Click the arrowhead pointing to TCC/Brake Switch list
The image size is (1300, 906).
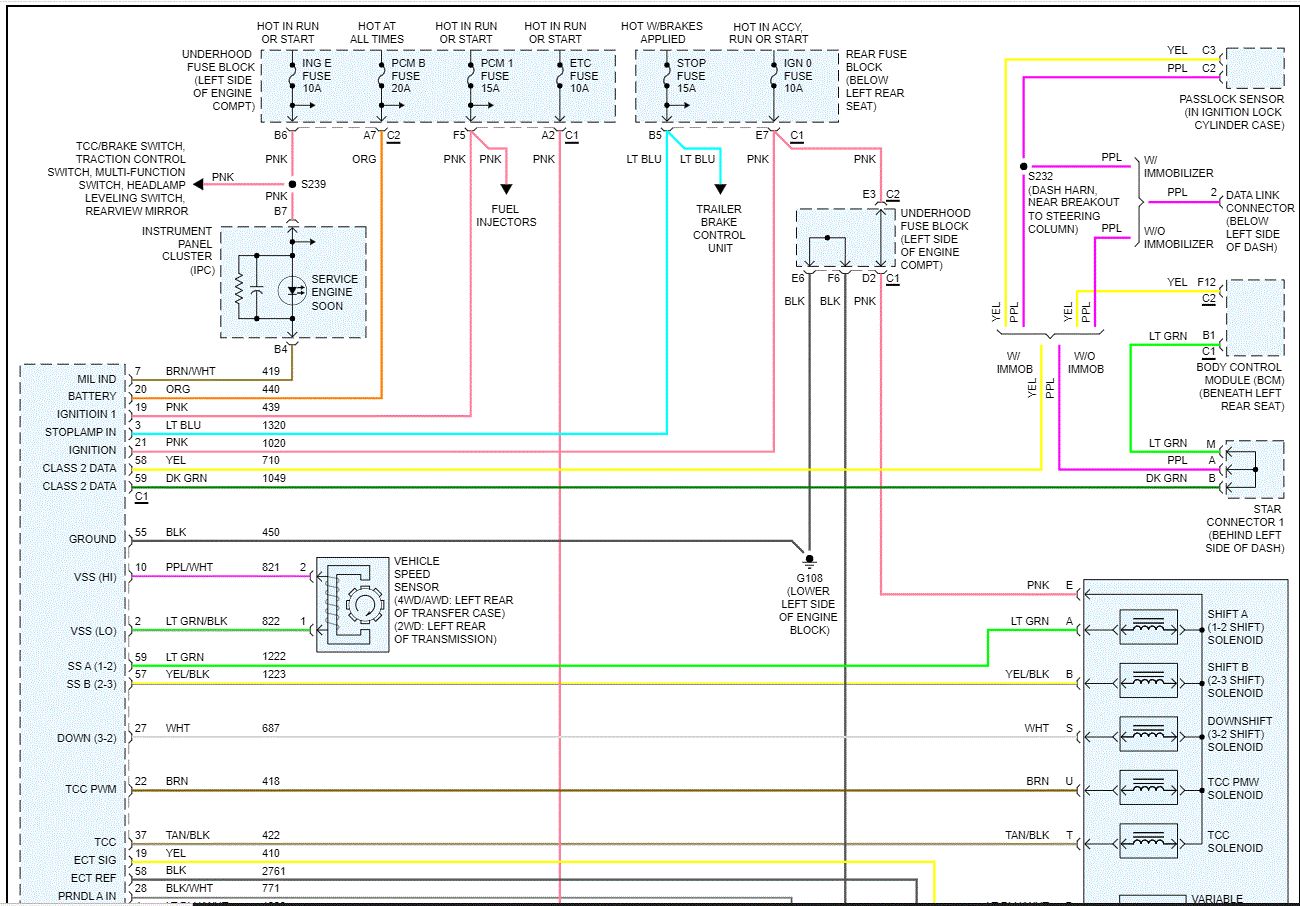(200, 184)
